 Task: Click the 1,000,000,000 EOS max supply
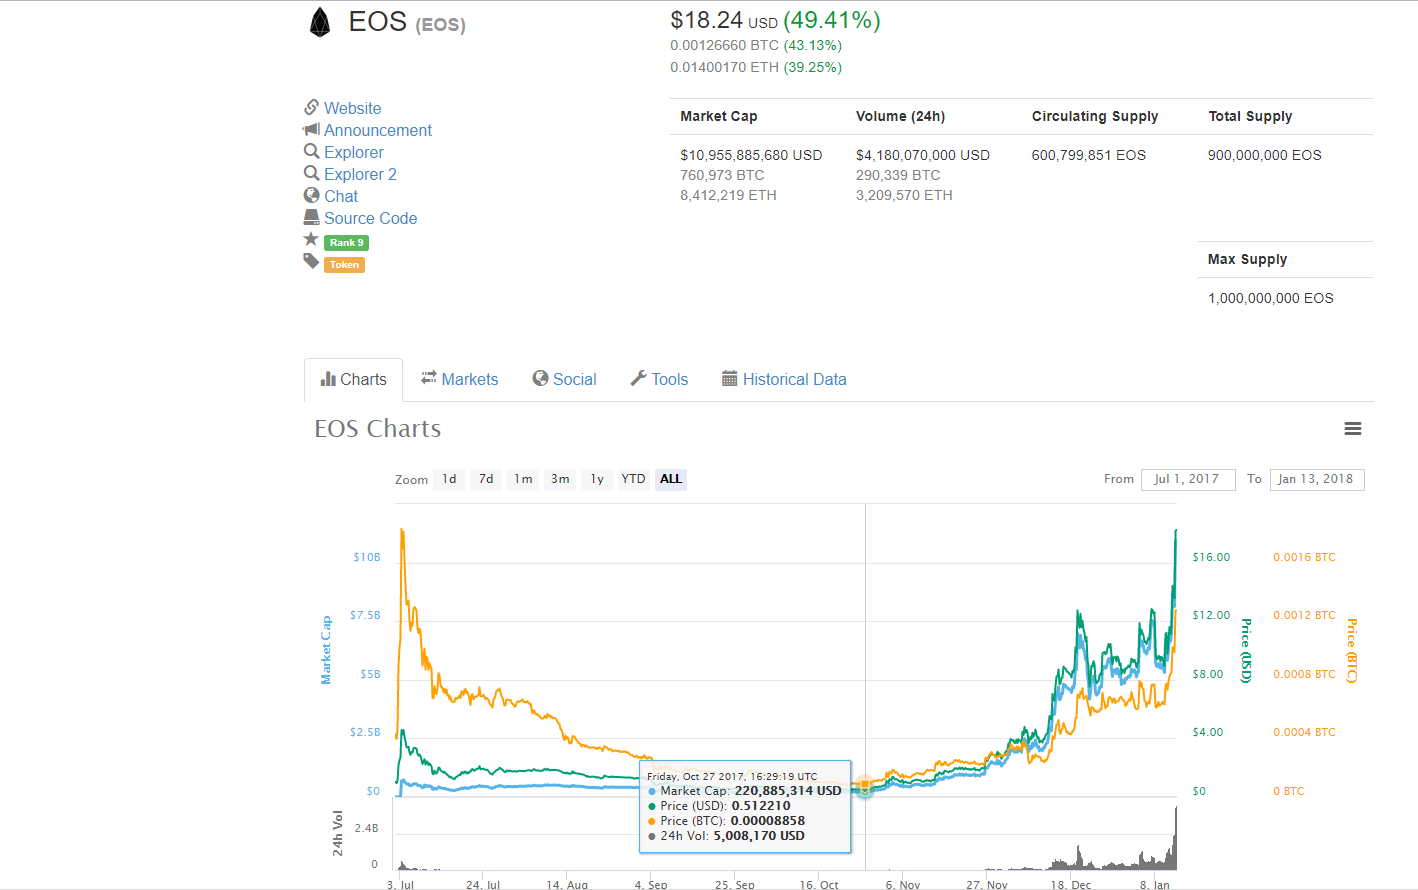coord(1271,298)
